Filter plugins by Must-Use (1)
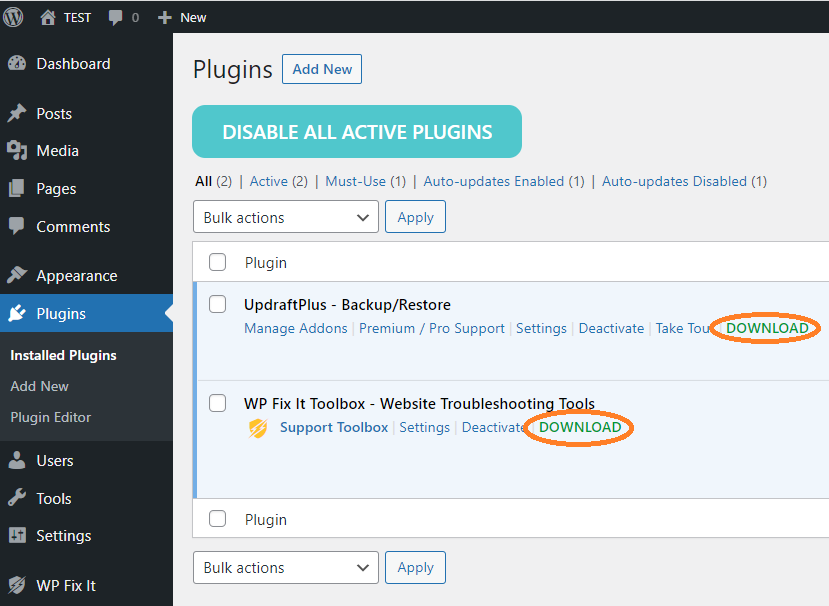829x606 pixels. [365, 181]
